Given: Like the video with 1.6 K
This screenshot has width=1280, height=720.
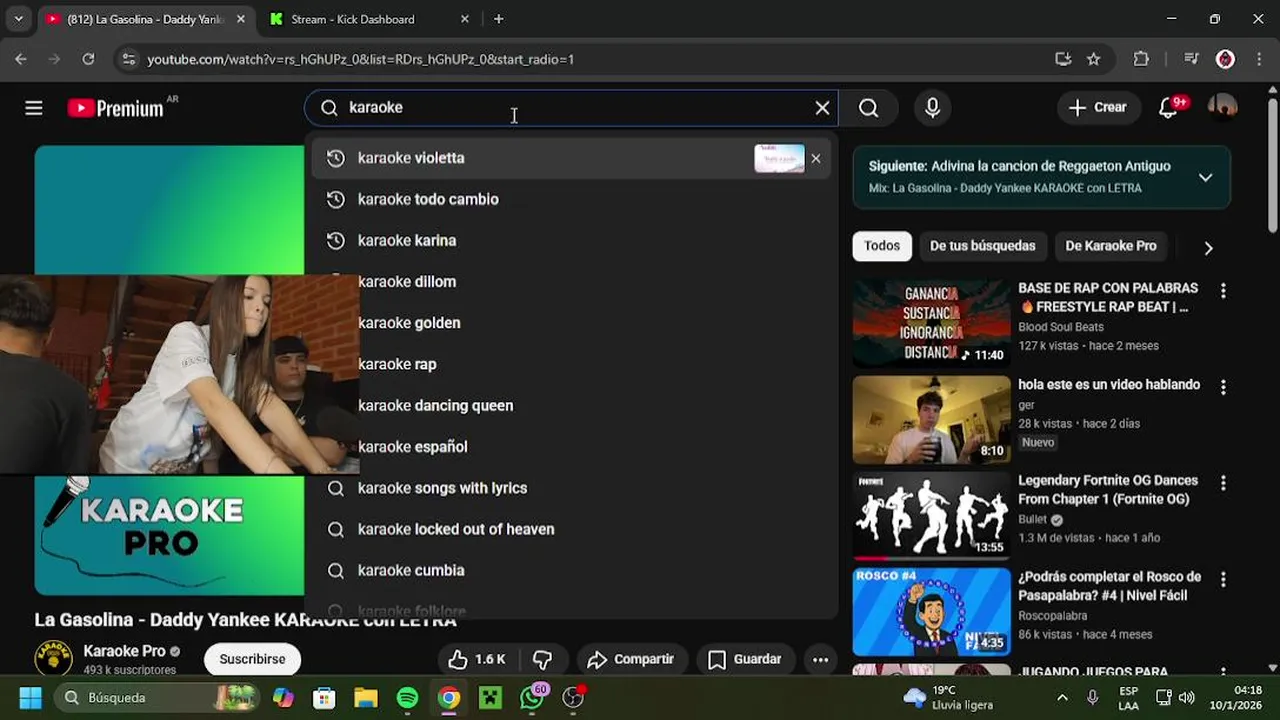Looking at the screenshot, I should [x=477, y=659].
